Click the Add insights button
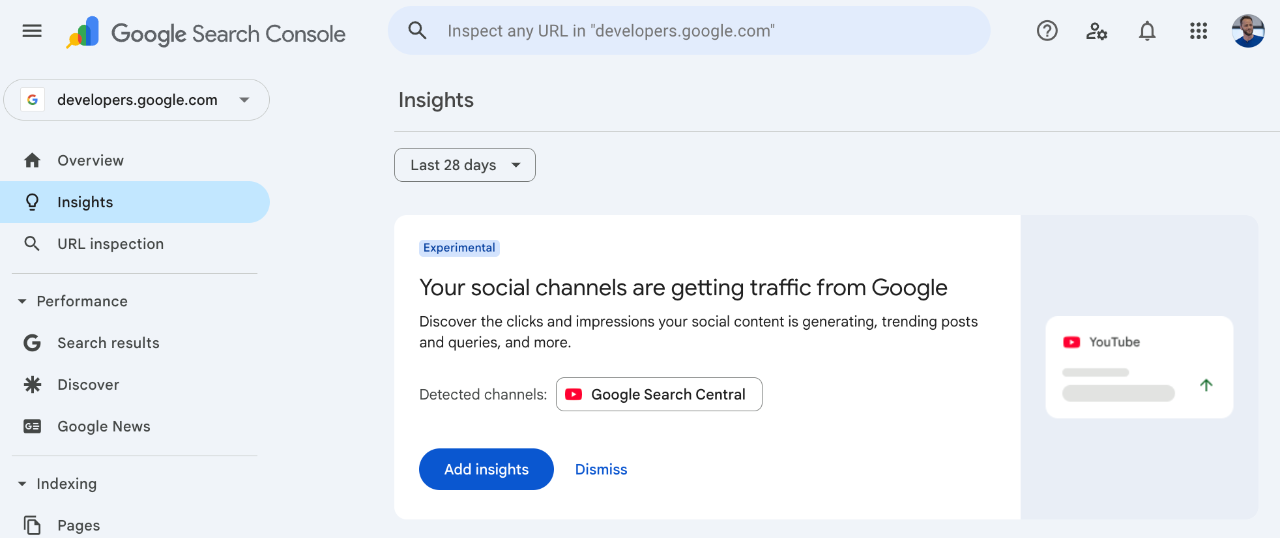Image resolution: width=1280 pixels, height=538 pixels. [486, 469]
